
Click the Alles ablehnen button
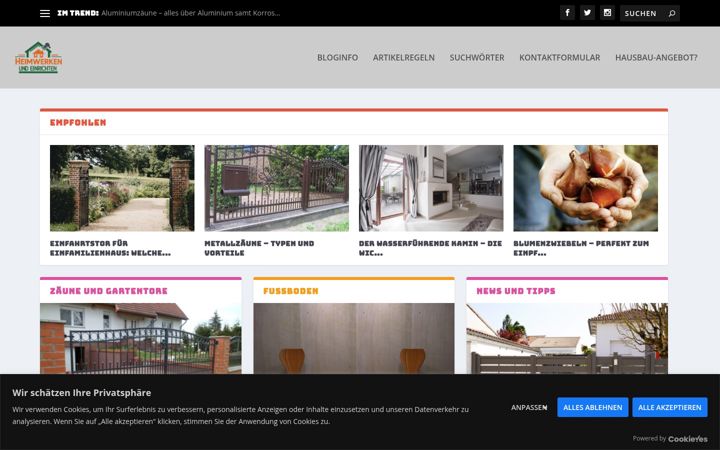tap(592, 407)
